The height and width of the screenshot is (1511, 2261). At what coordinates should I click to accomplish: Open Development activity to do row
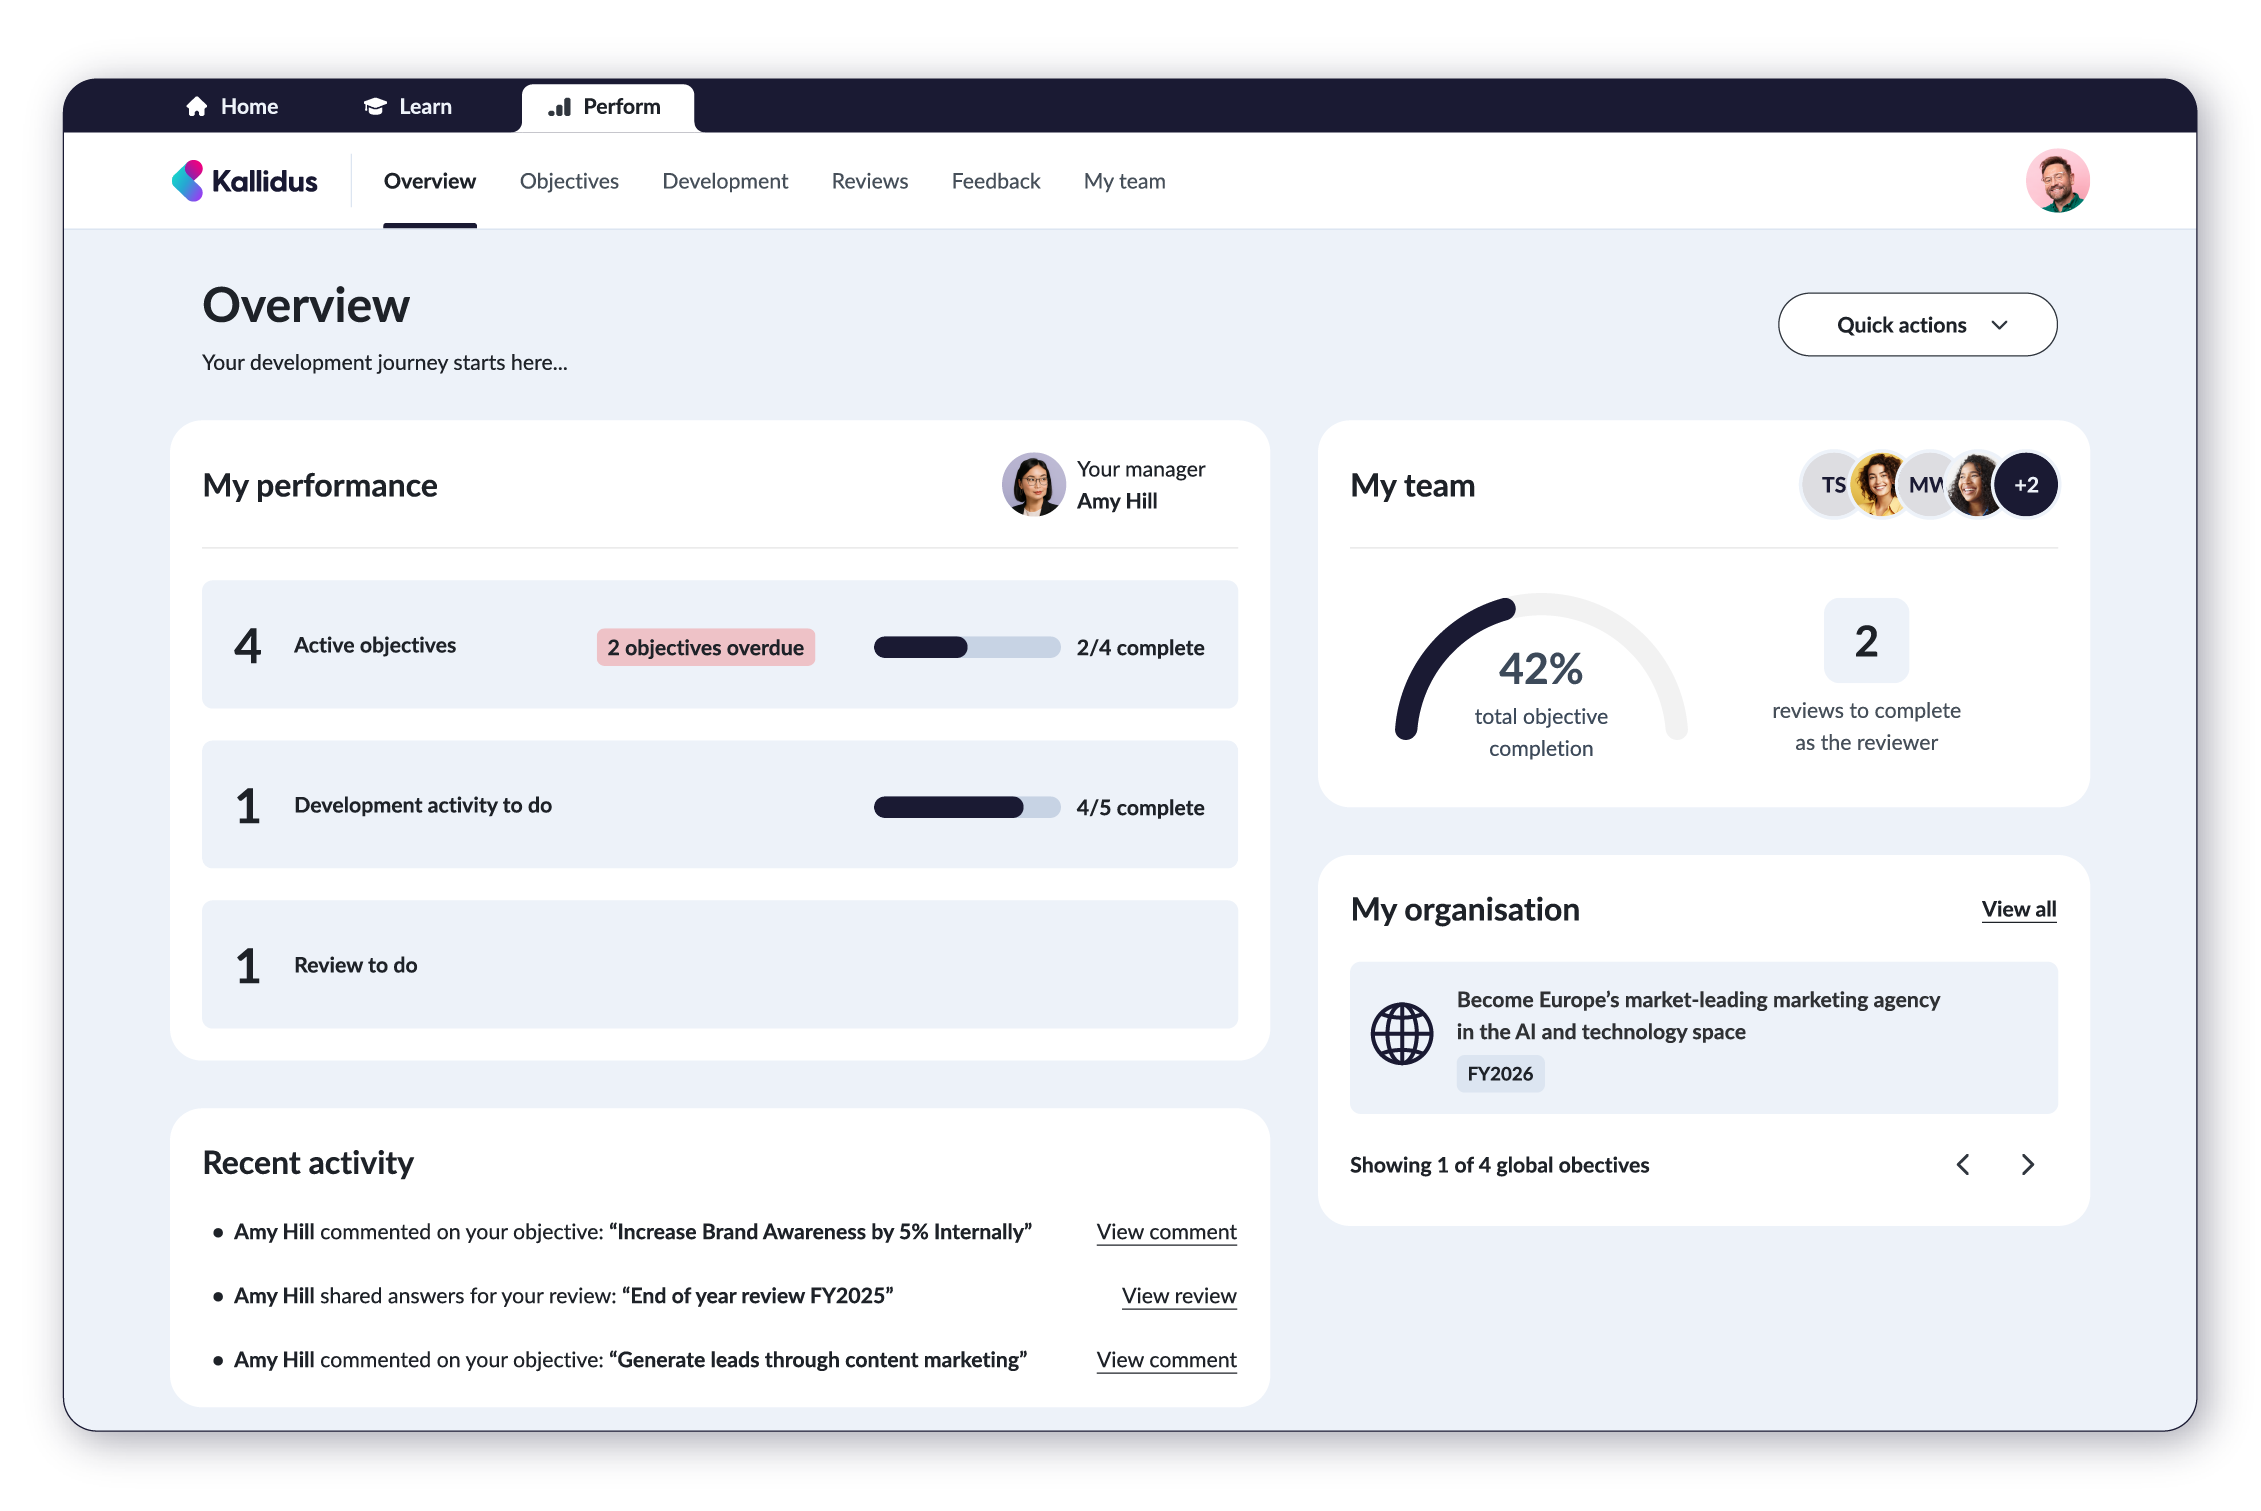[720, 805]
